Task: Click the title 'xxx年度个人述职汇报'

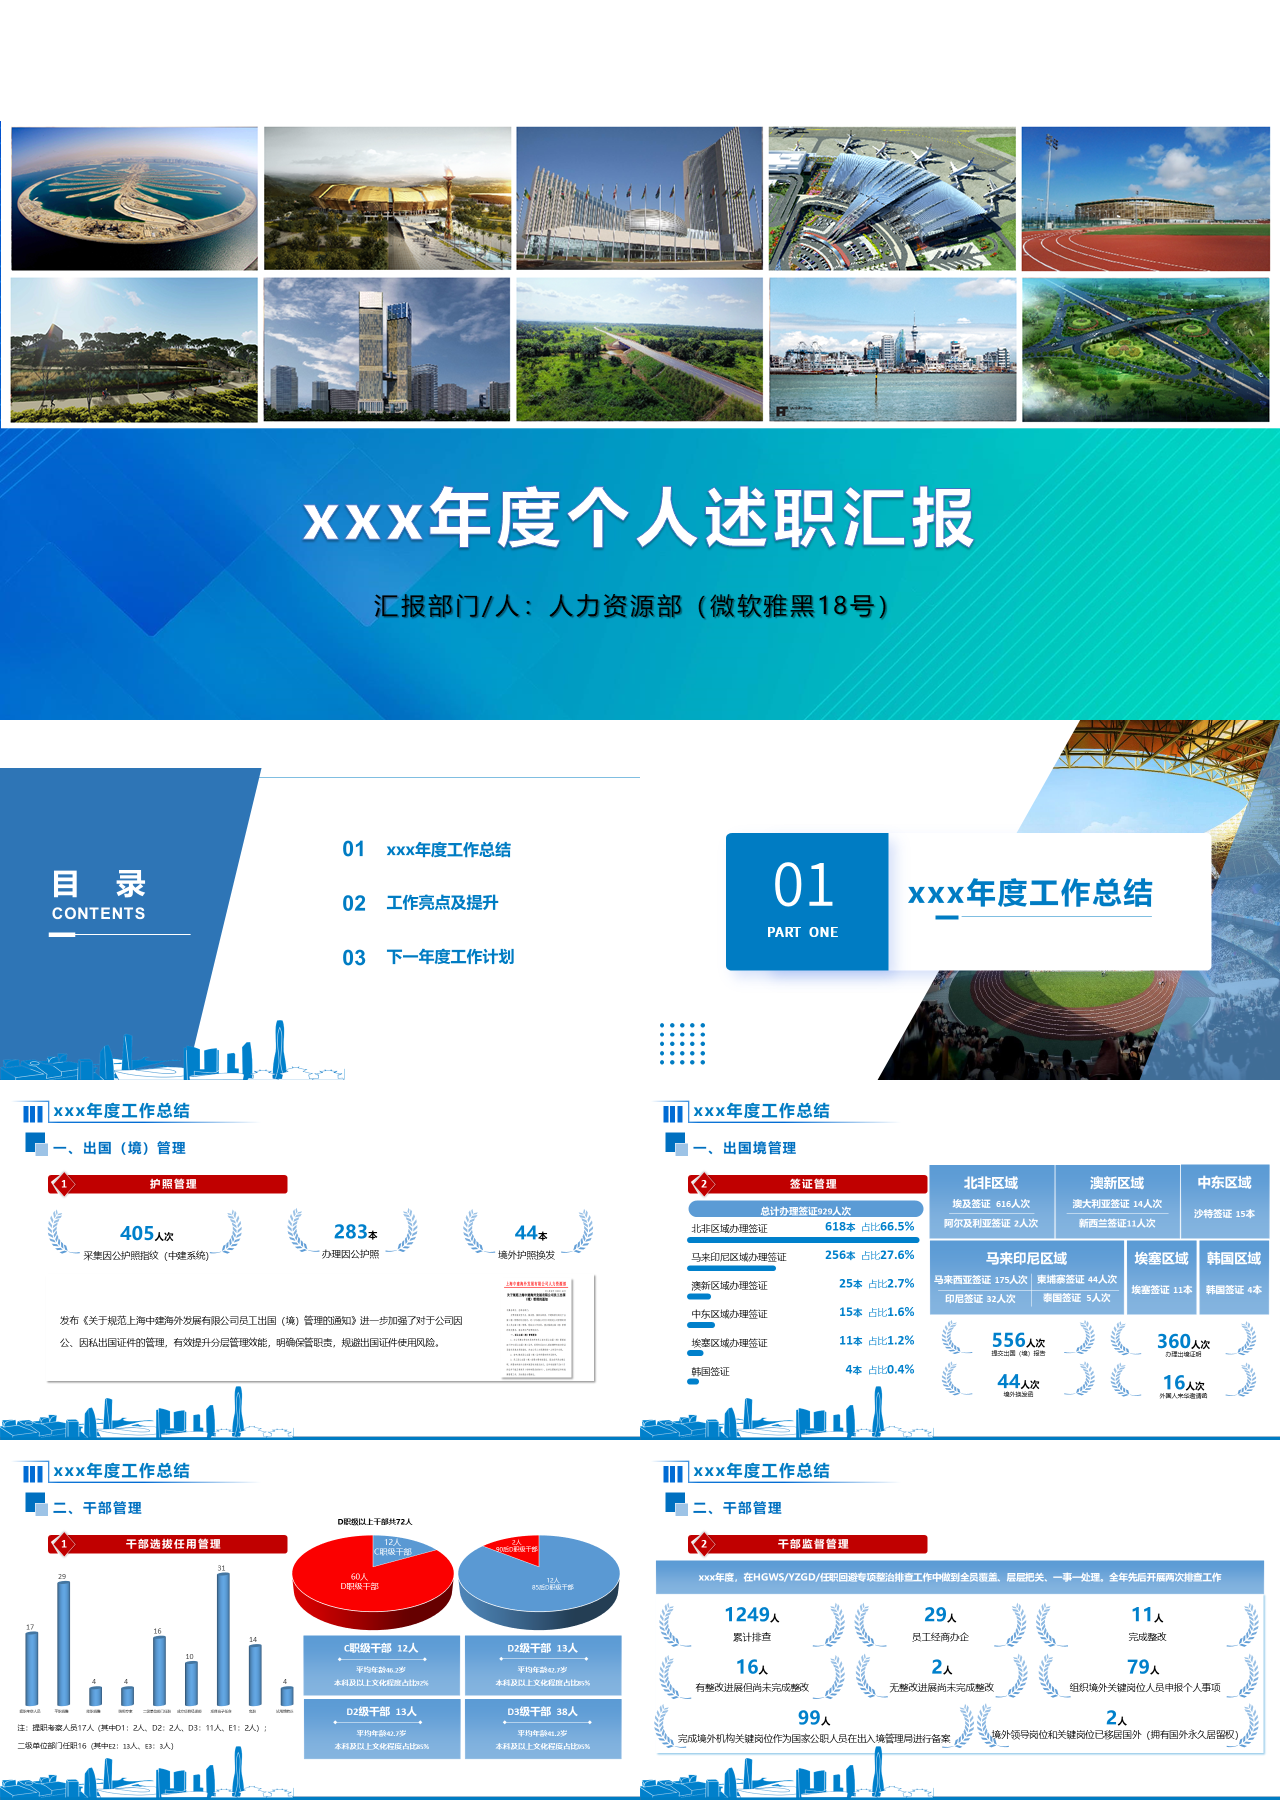Action: (x=639, y=518)
